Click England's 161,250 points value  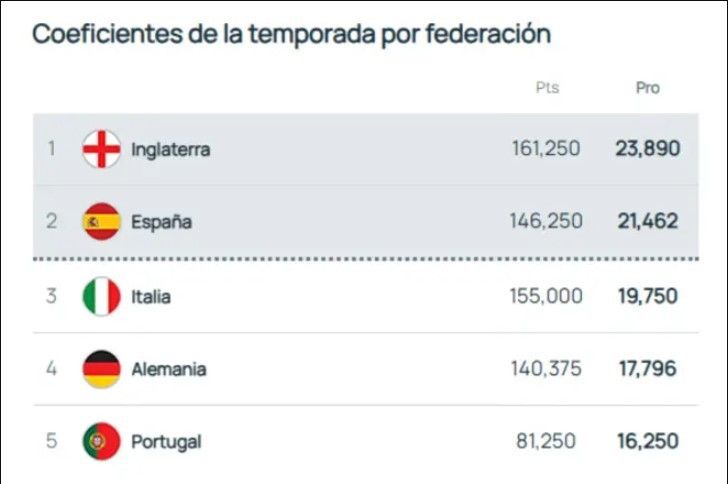click(546, 149)
